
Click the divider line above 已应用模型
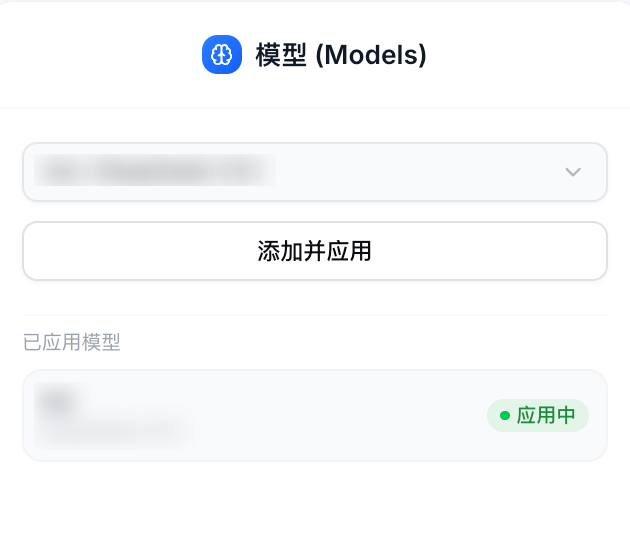314,315
